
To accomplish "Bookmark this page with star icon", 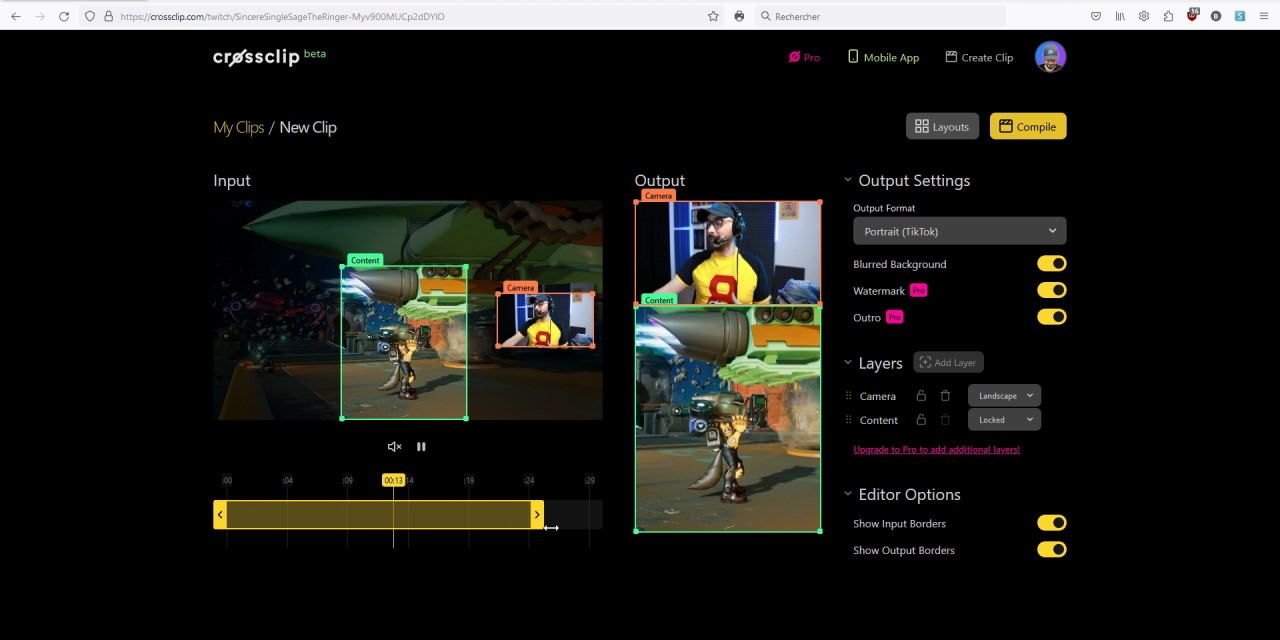I will [713, 16].
